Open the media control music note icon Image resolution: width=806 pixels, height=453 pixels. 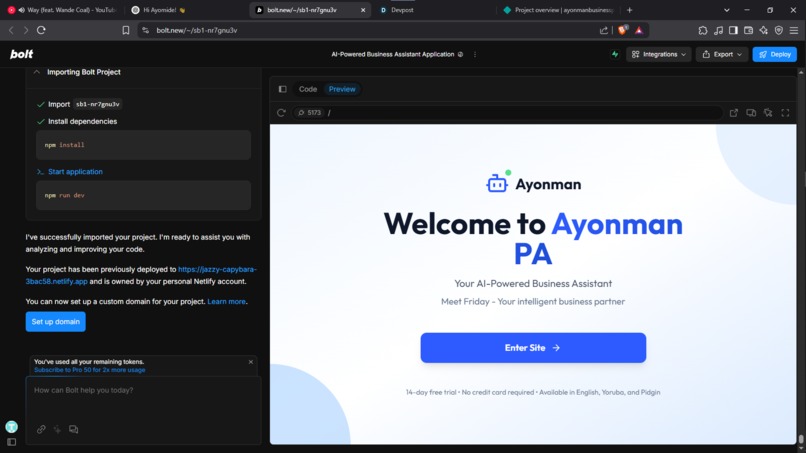point(718,30)
